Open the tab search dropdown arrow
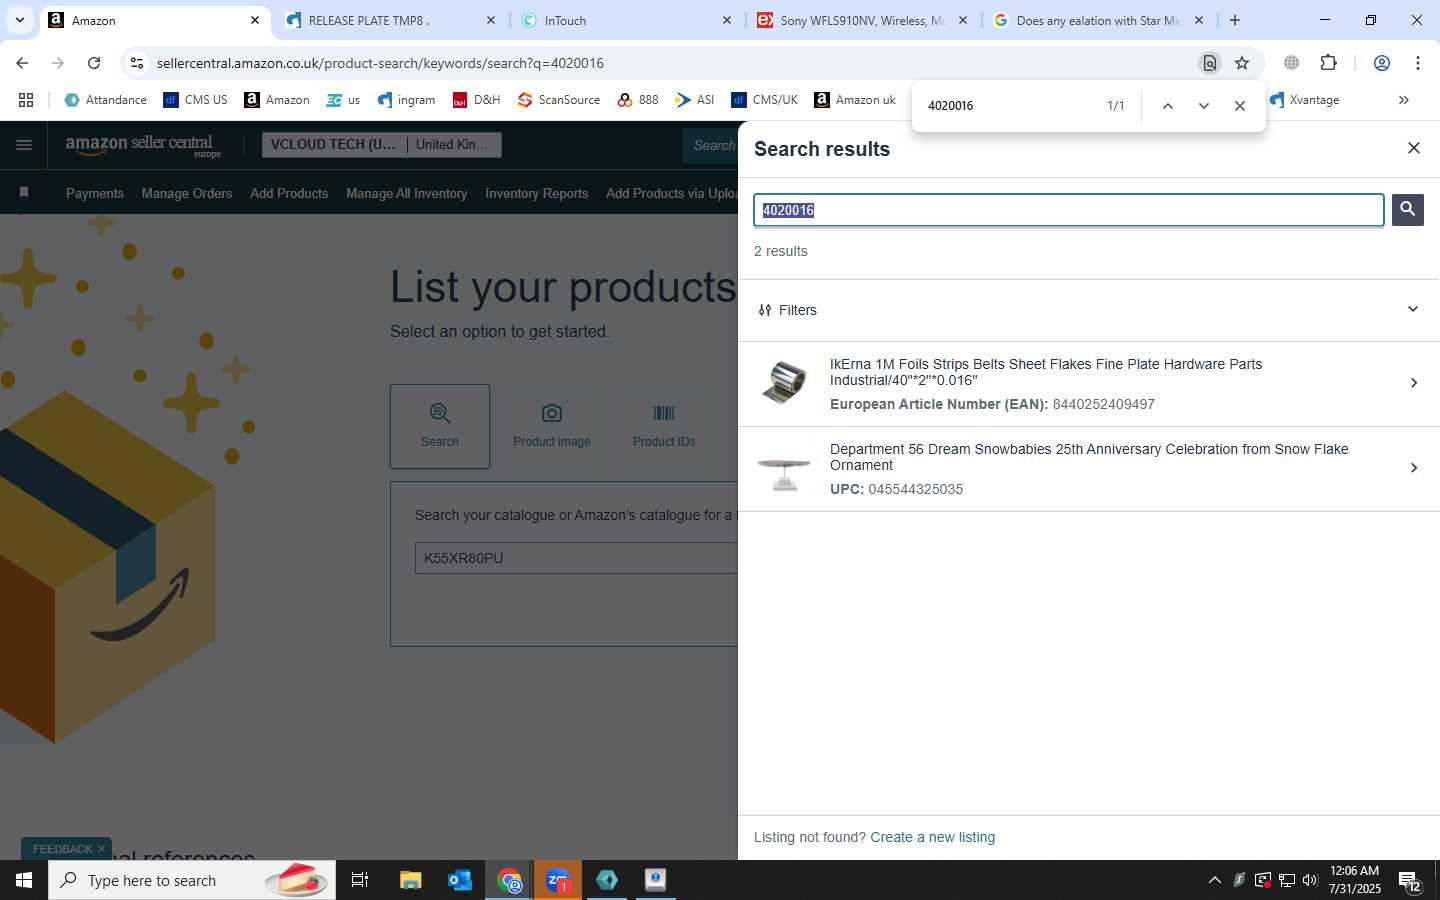 [19, 20]
